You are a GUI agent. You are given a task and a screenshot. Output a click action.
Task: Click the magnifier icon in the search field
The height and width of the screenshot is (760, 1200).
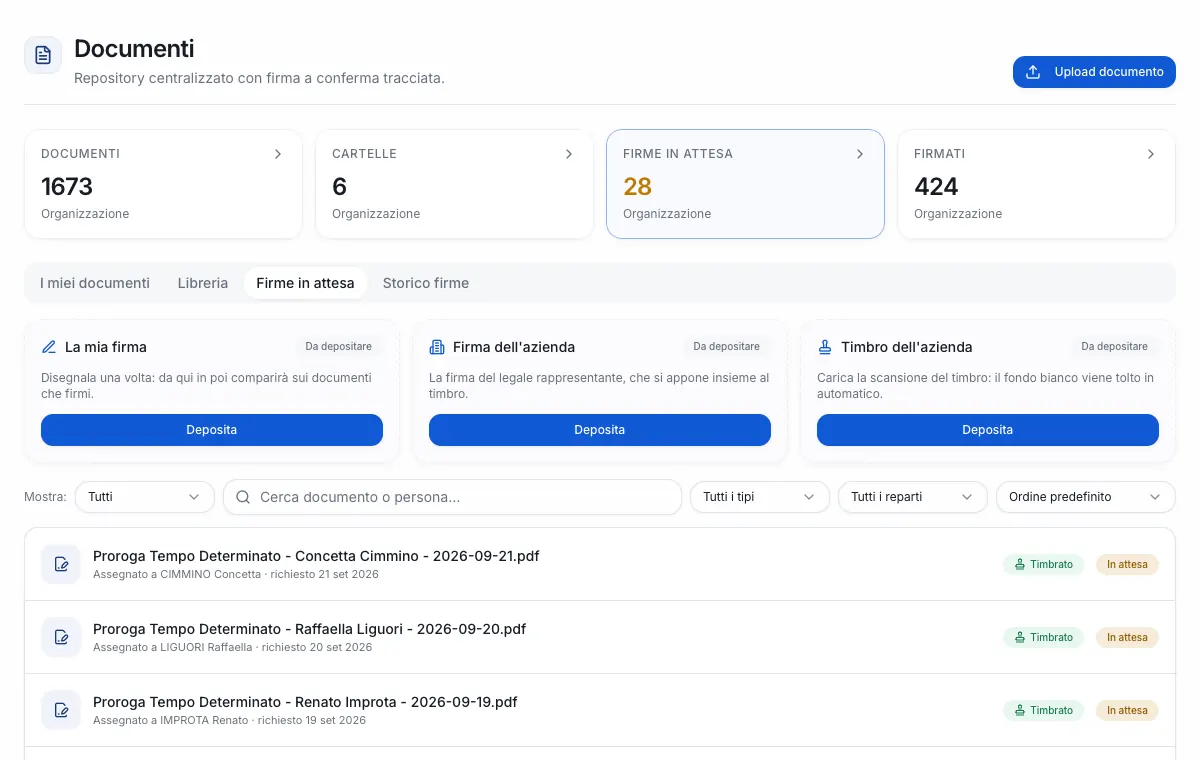[243, 497]
